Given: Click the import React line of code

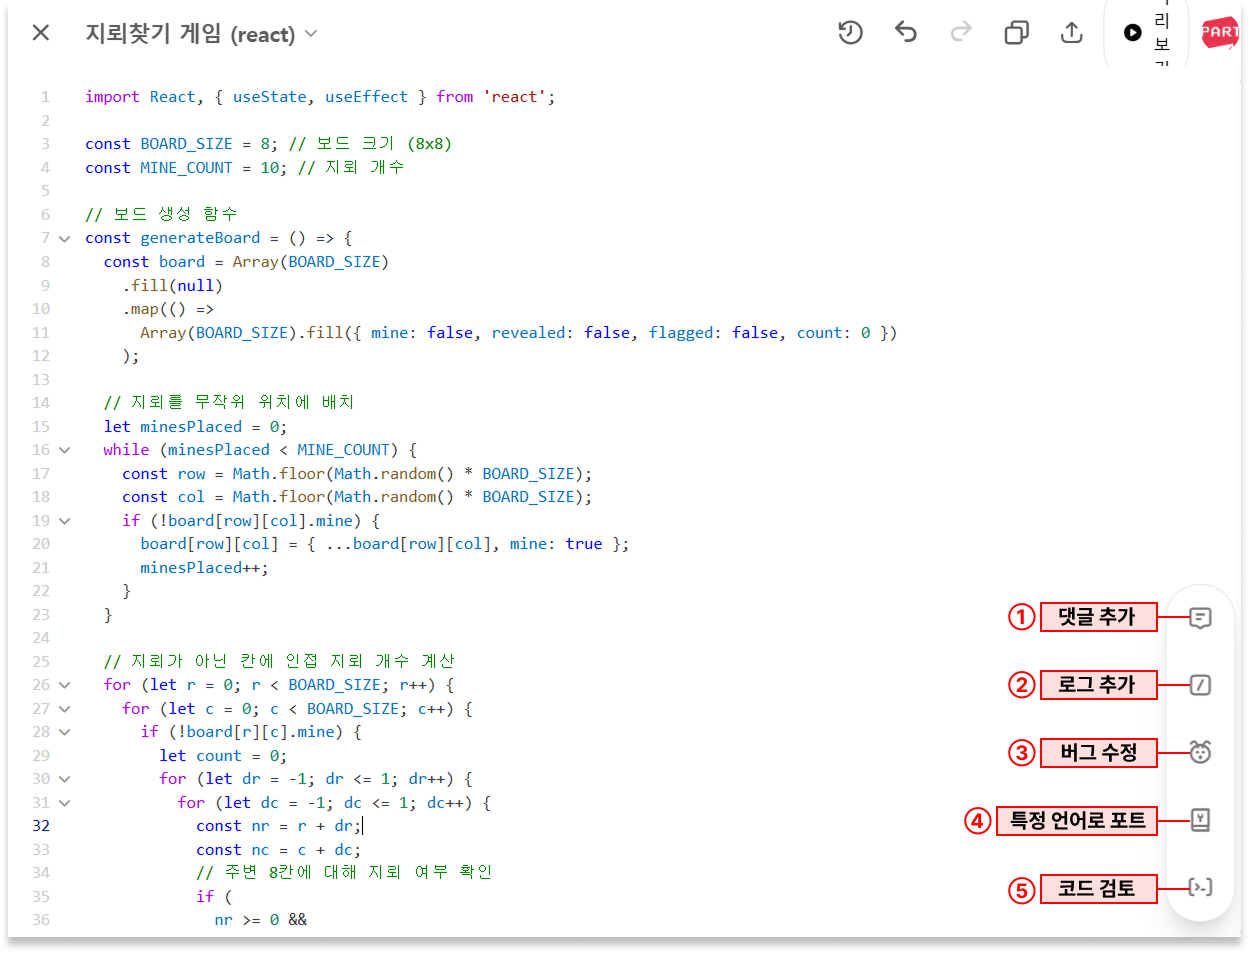Looking at the screenshot, I should [320, 97].
